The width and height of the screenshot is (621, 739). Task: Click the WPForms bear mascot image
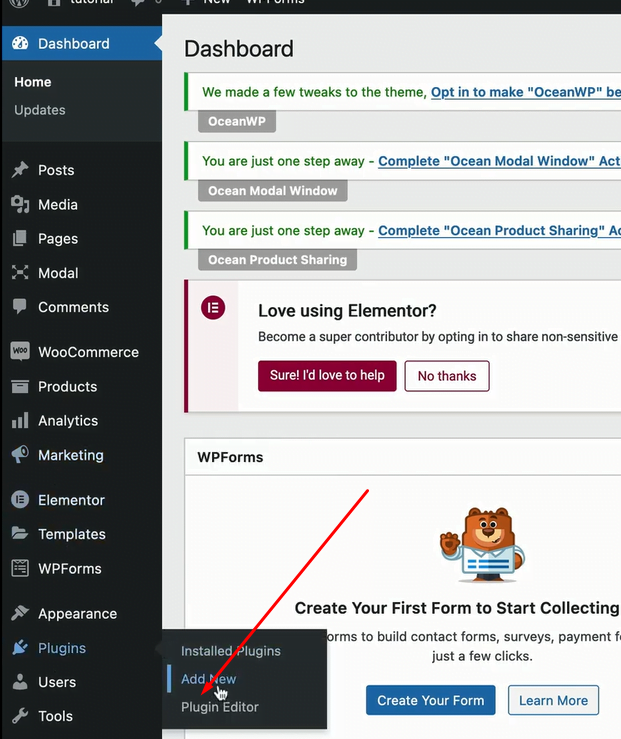coord(482,545)
